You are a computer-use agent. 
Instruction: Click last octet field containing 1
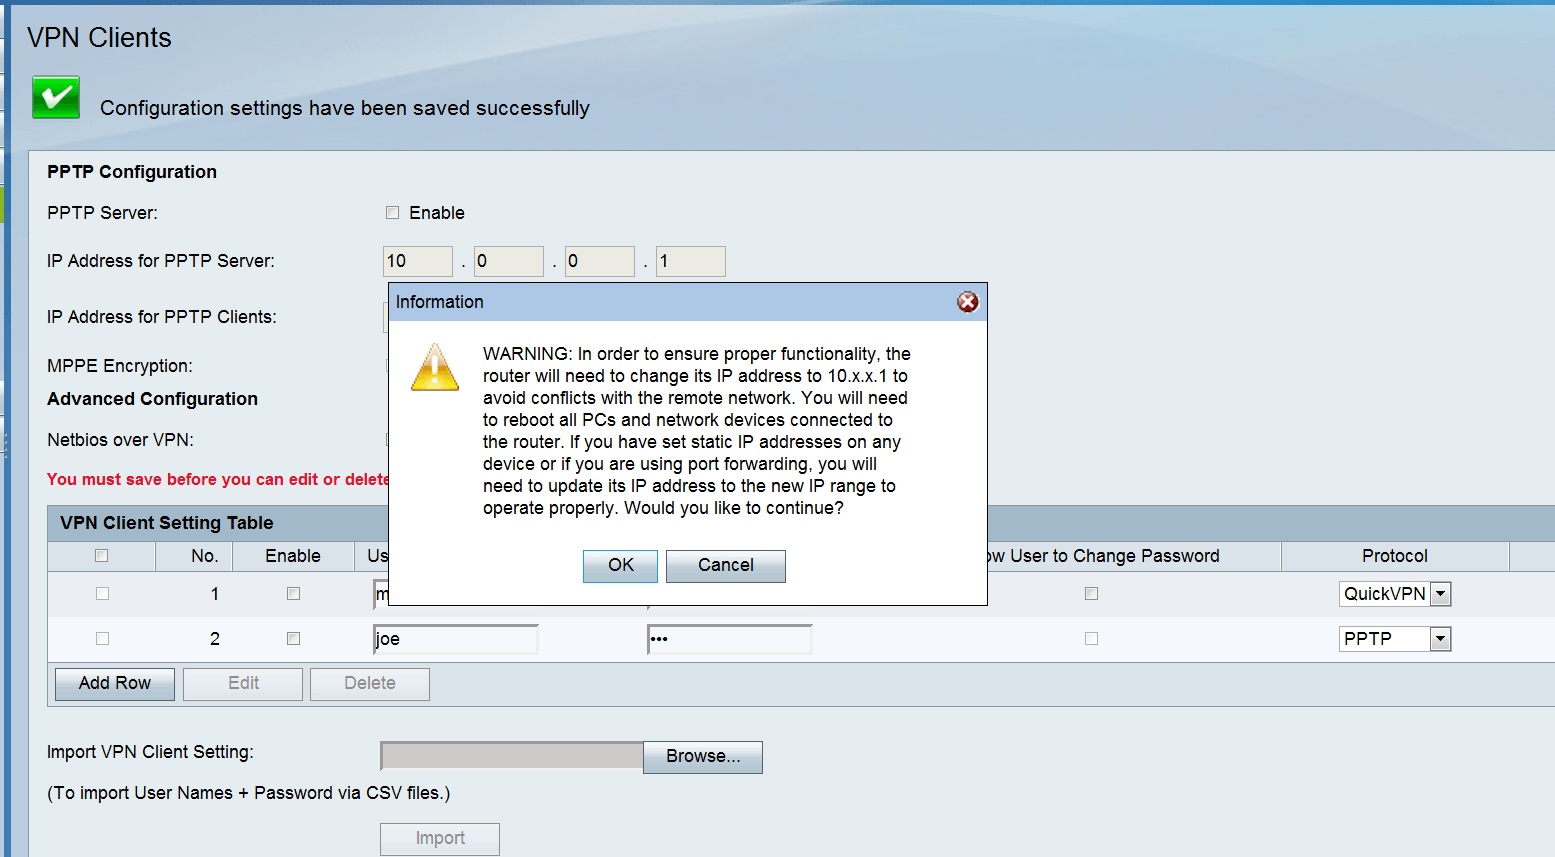pyautogui.click(x=691, y=261)
